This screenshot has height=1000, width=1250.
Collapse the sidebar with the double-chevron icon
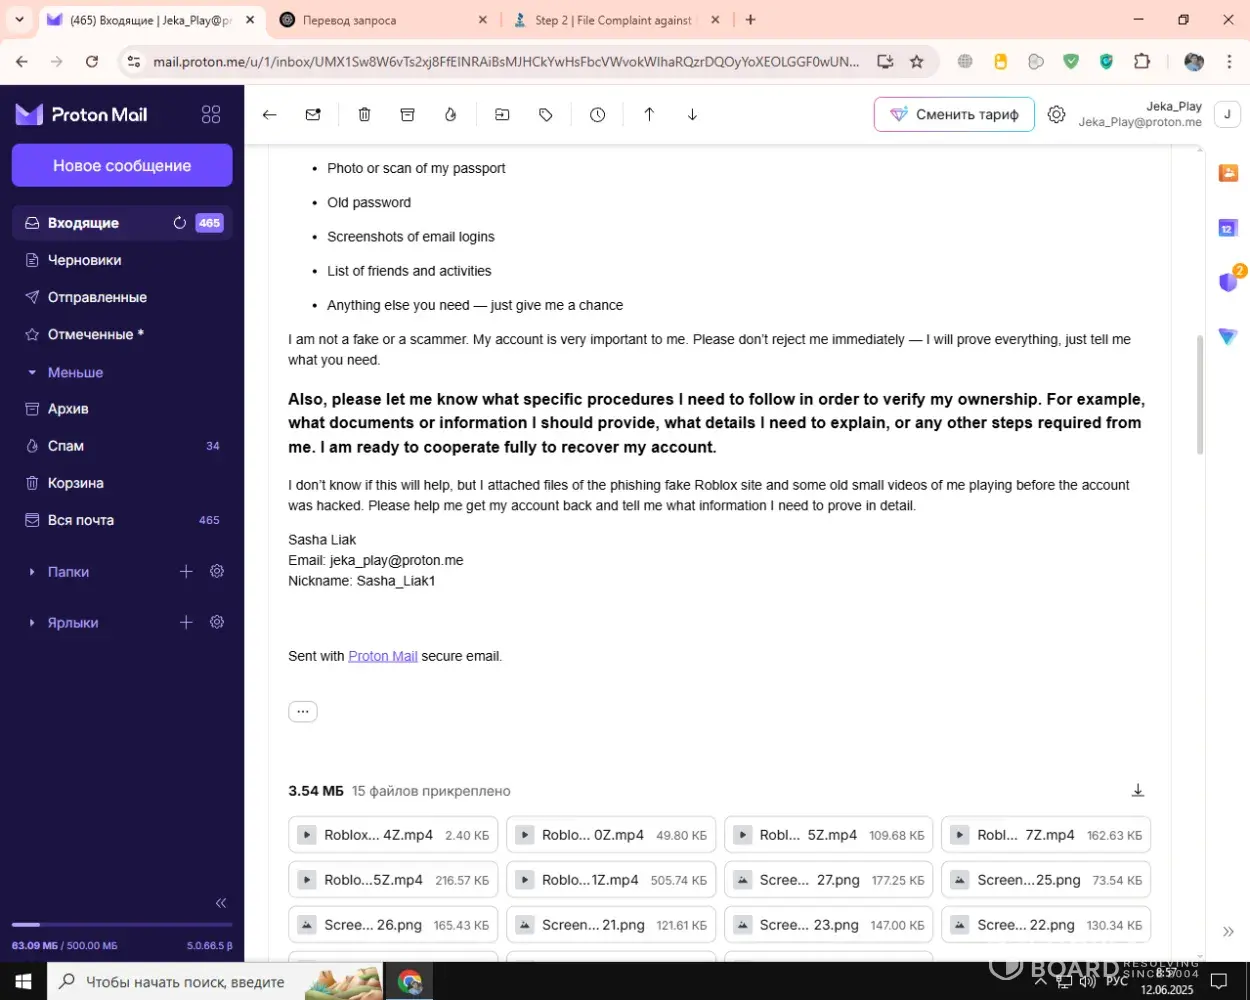point(221,903)
